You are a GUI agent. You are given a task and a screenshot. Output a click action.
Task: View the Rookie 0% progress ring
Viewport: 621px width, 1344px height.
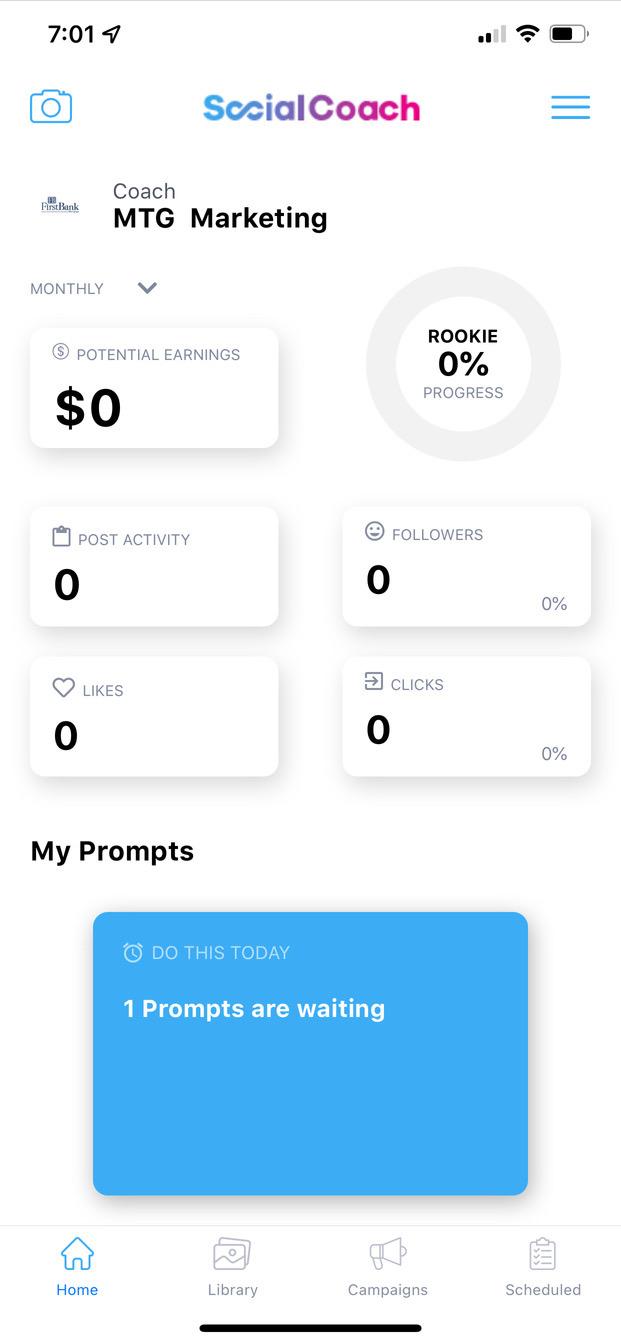click(x=463, y=364)
